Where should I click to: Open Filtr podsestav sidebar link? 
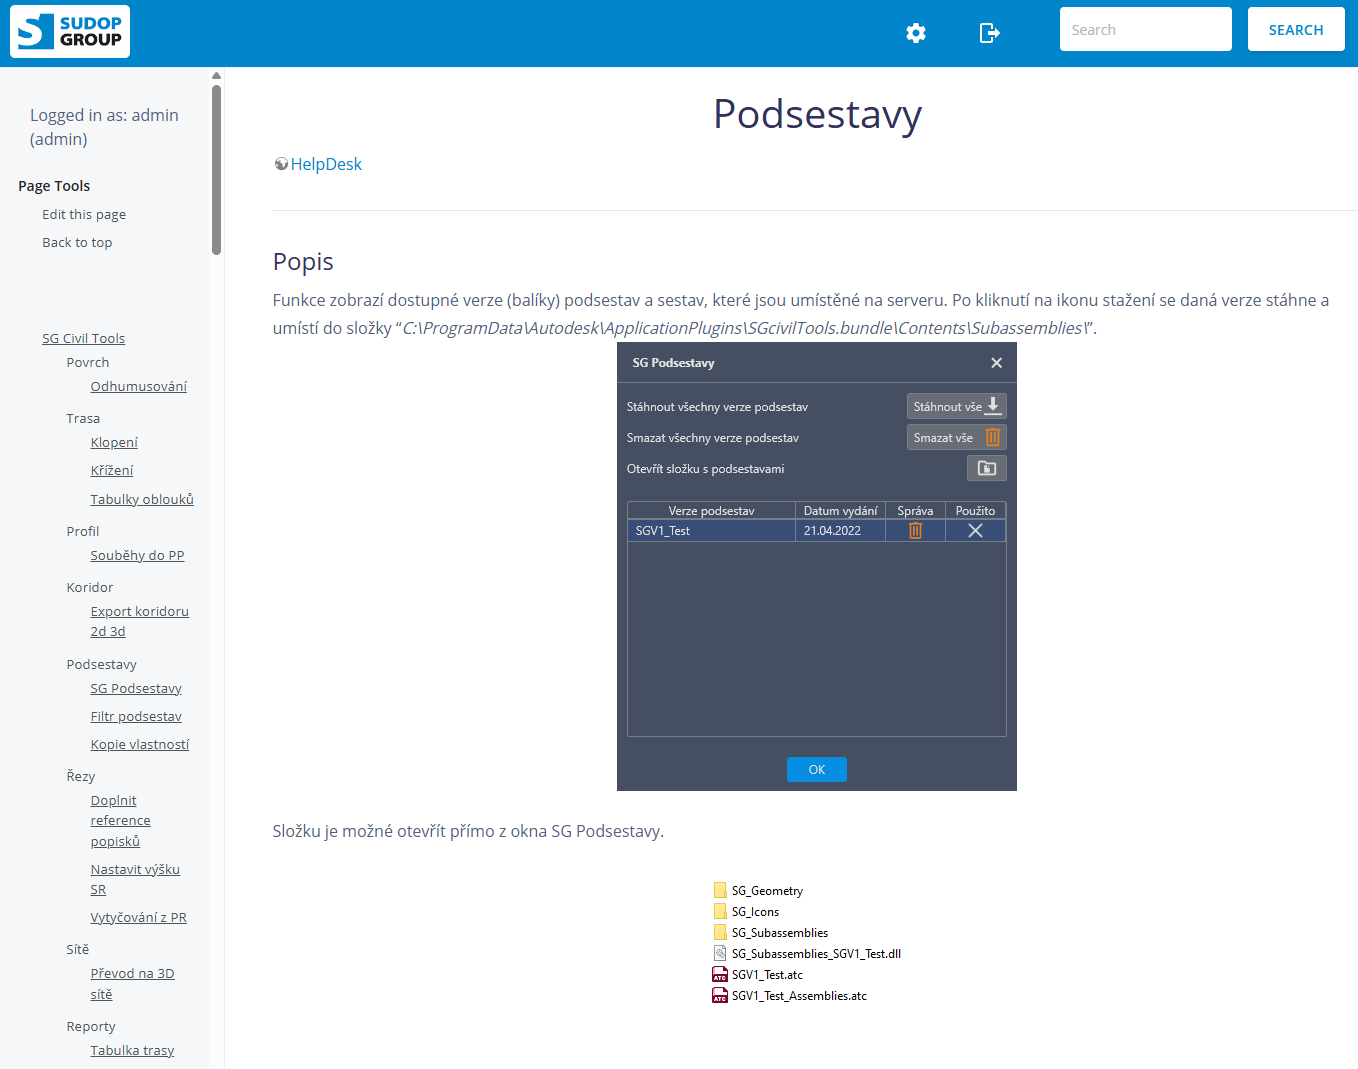(x=136, y=716)
